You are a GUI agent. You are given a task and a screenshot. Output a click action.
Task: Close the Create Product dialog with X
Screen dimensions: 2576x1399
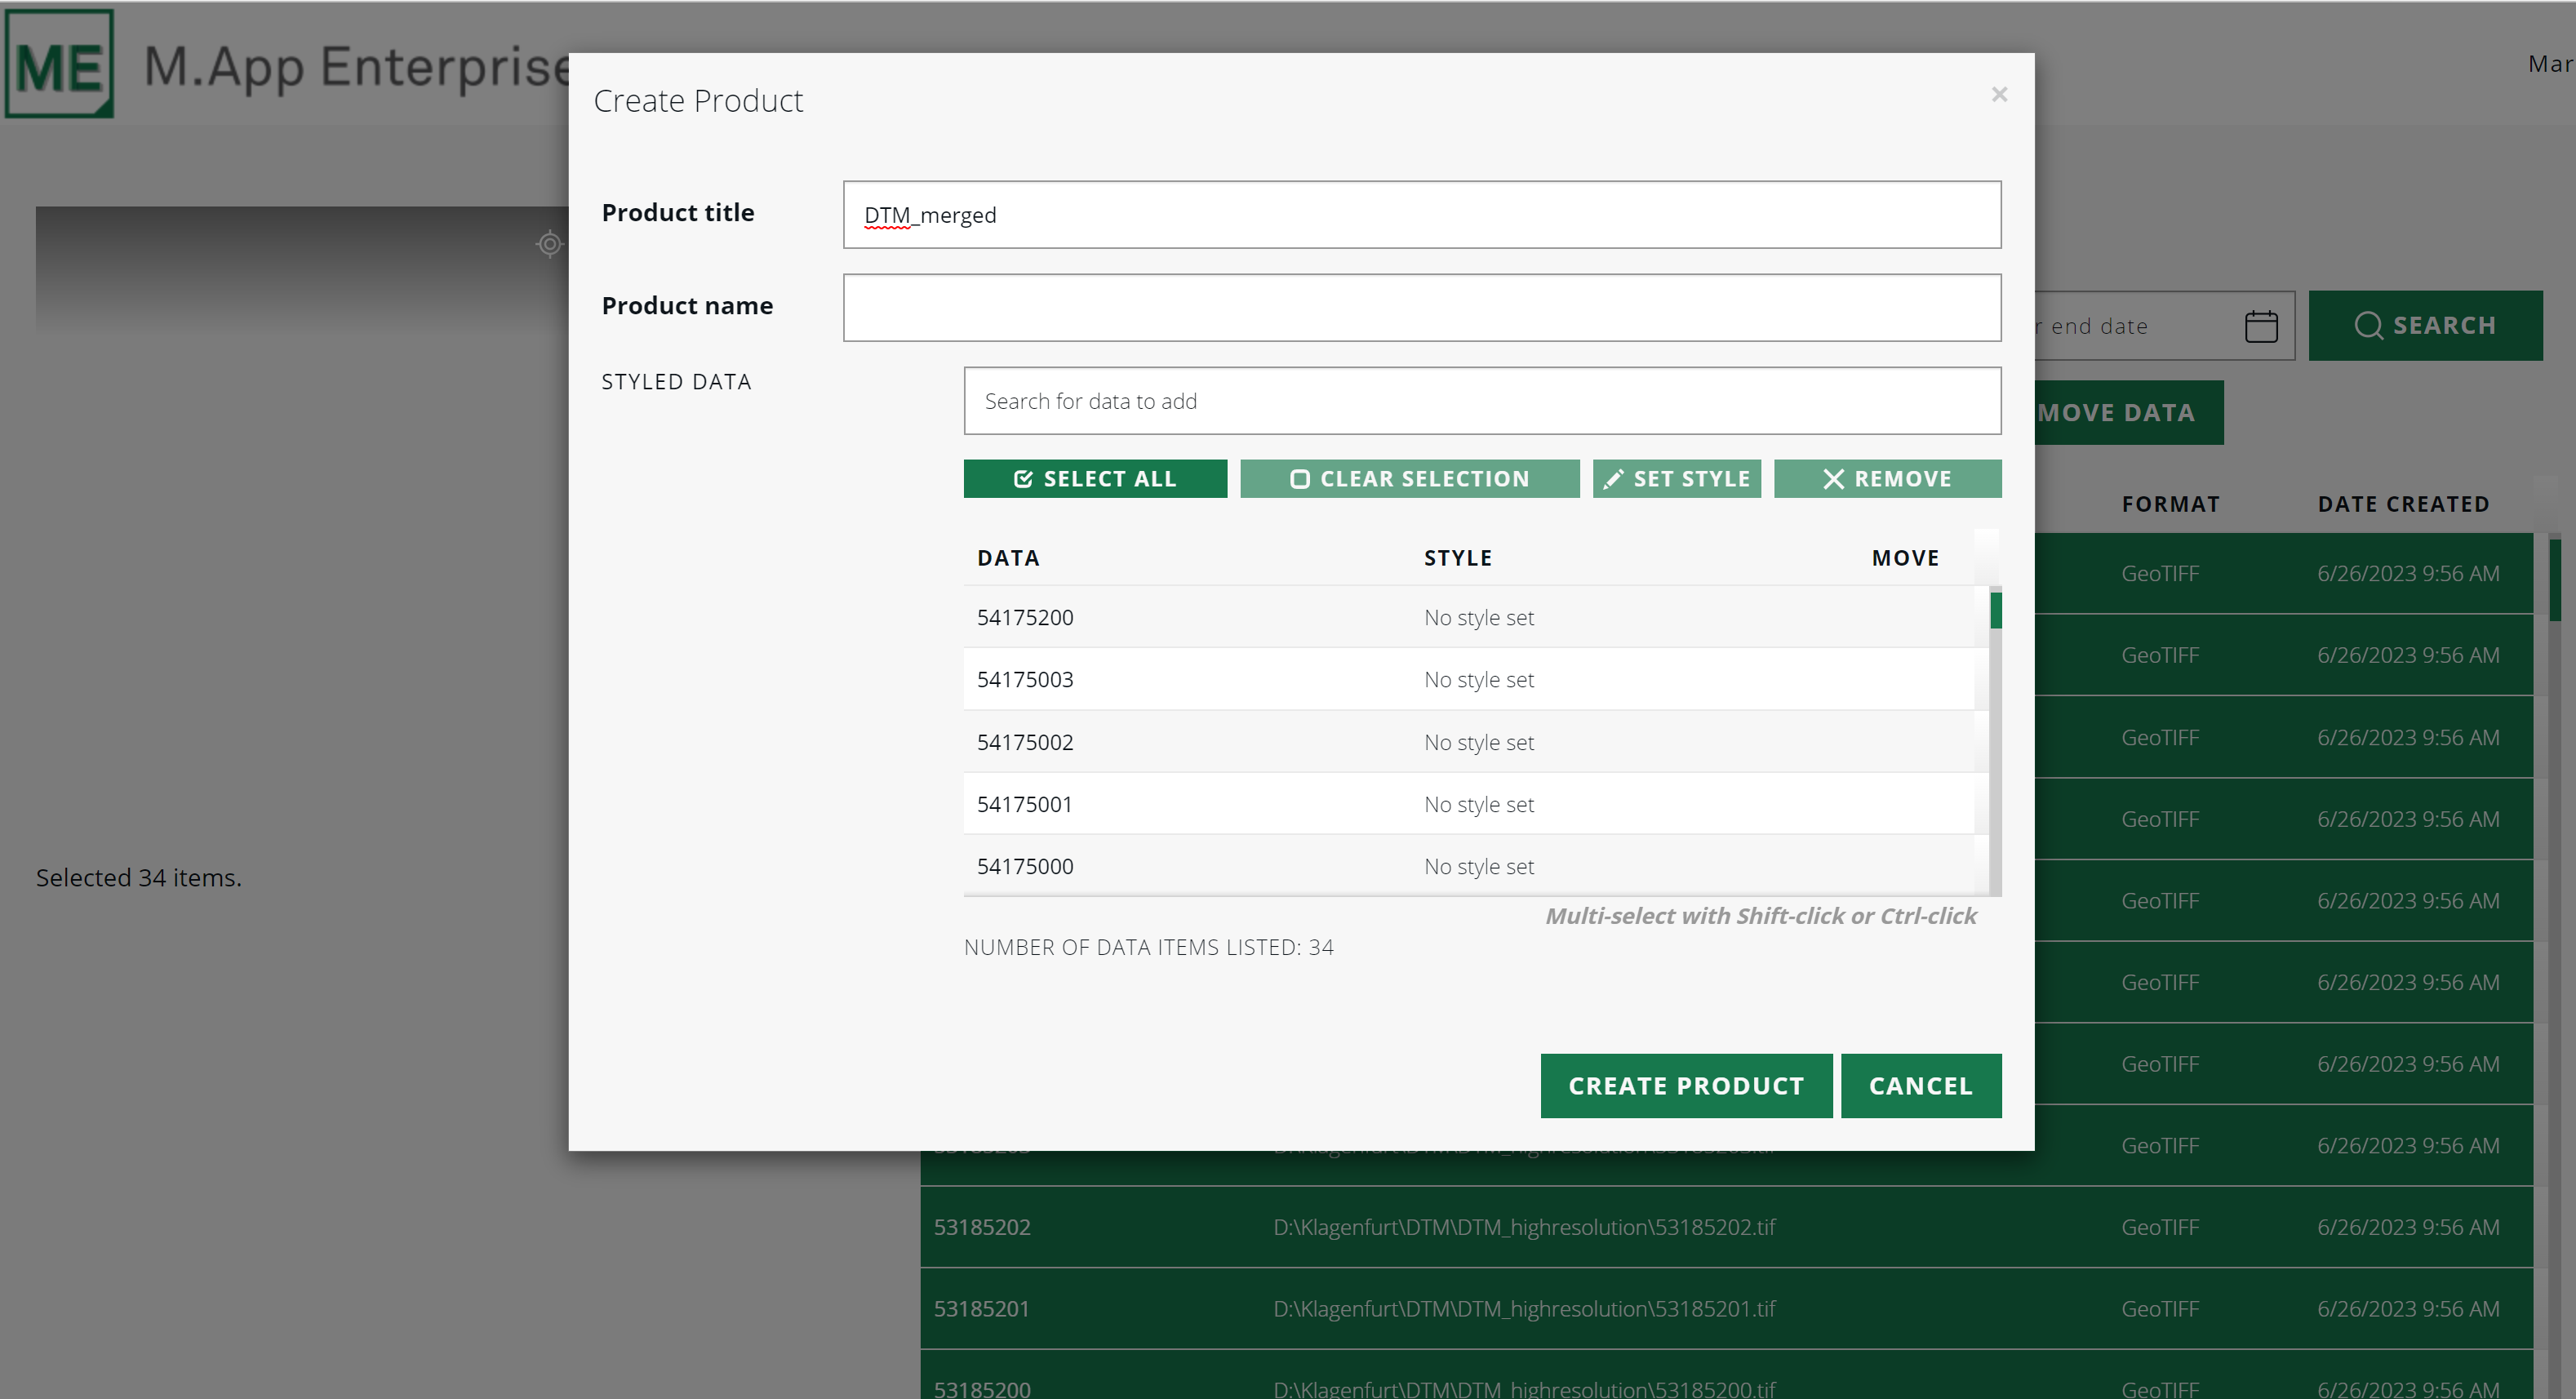(x=1999, y=94)
